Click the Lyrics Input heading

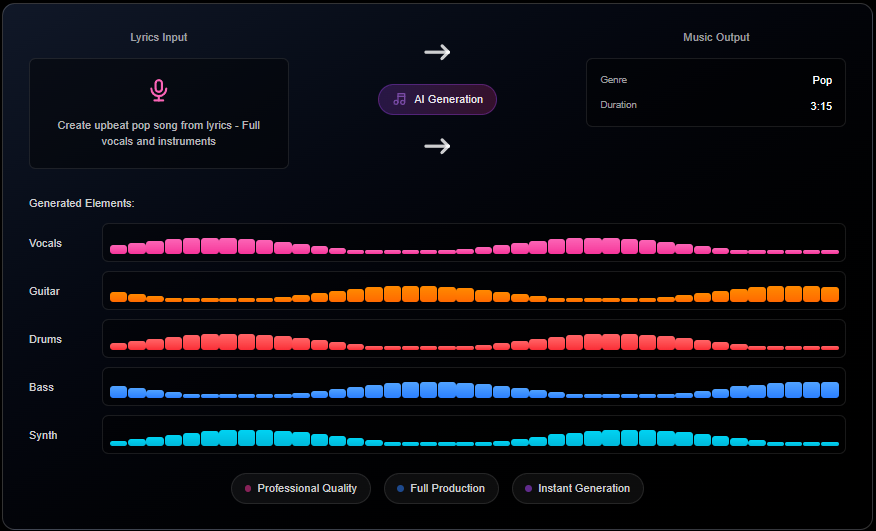tap(159, 37)
